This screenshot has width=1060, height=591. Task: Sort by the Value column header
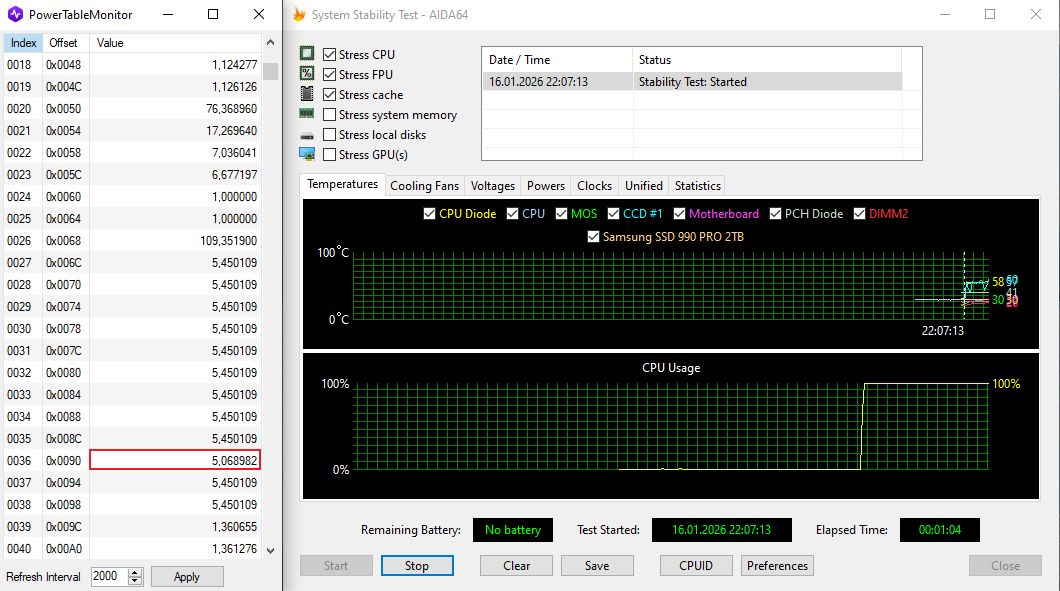click(175, 43)
